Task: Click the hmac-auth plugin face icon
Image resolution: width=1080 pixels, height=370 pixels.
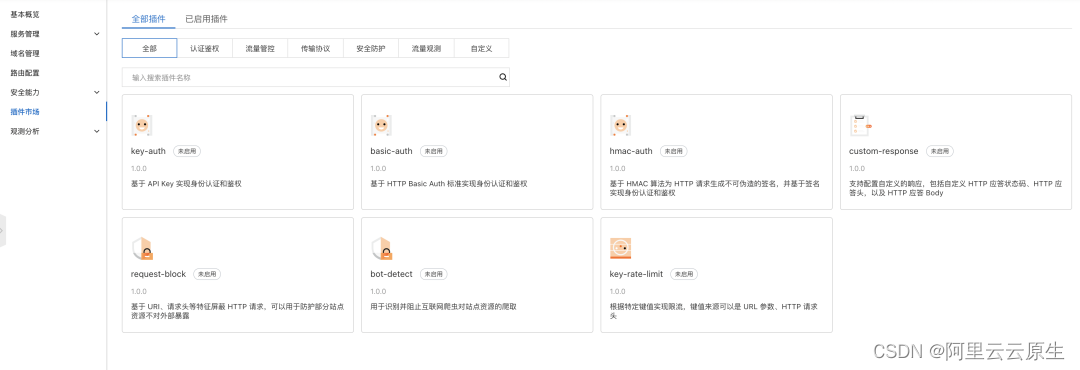Action: (x=621, y=125)
